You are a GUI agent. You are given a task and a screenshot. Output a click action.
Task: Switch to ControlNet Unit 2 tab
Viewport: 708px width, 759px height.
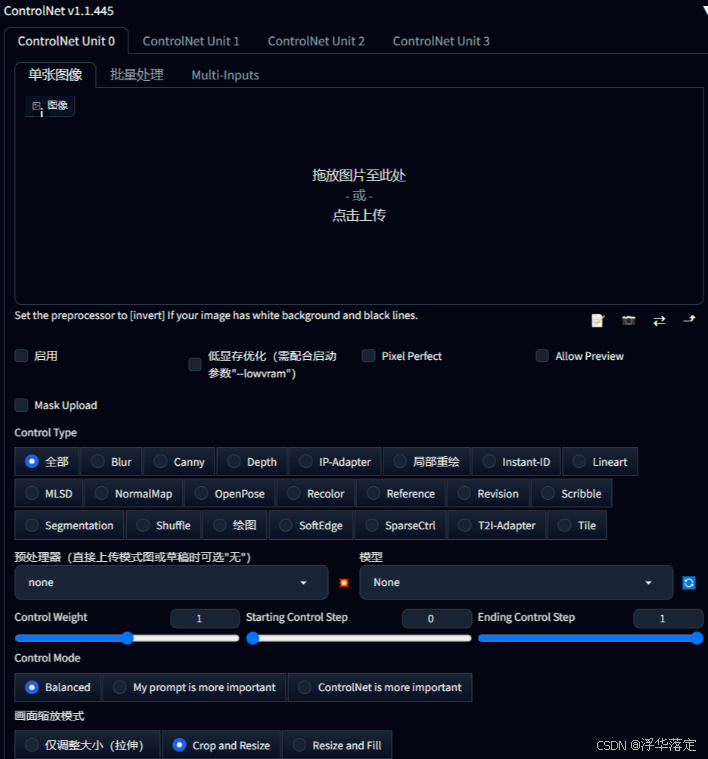tap(316, 41)
